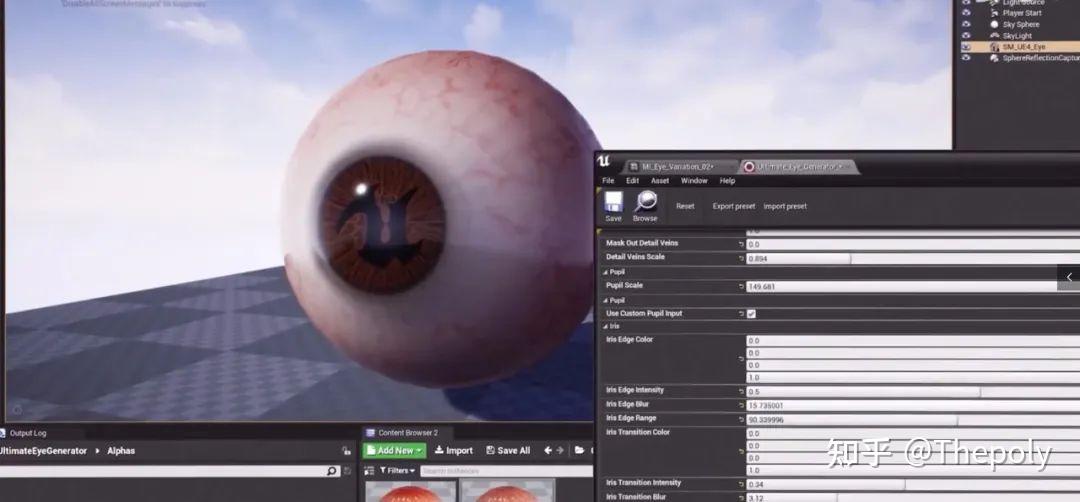Click the Alphas breadcrumb folder
The height and width of the screenshot is (502, 1080).
(x=121, y=451)
